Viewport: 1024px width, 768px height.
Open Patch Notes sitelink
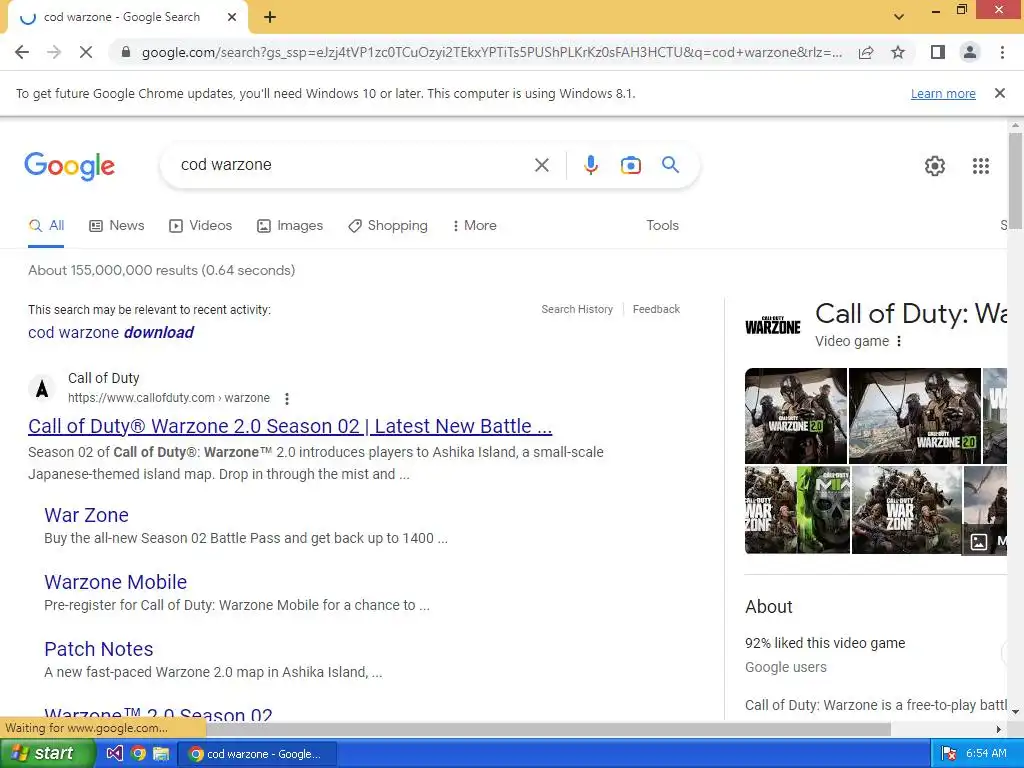coord(99,649)
